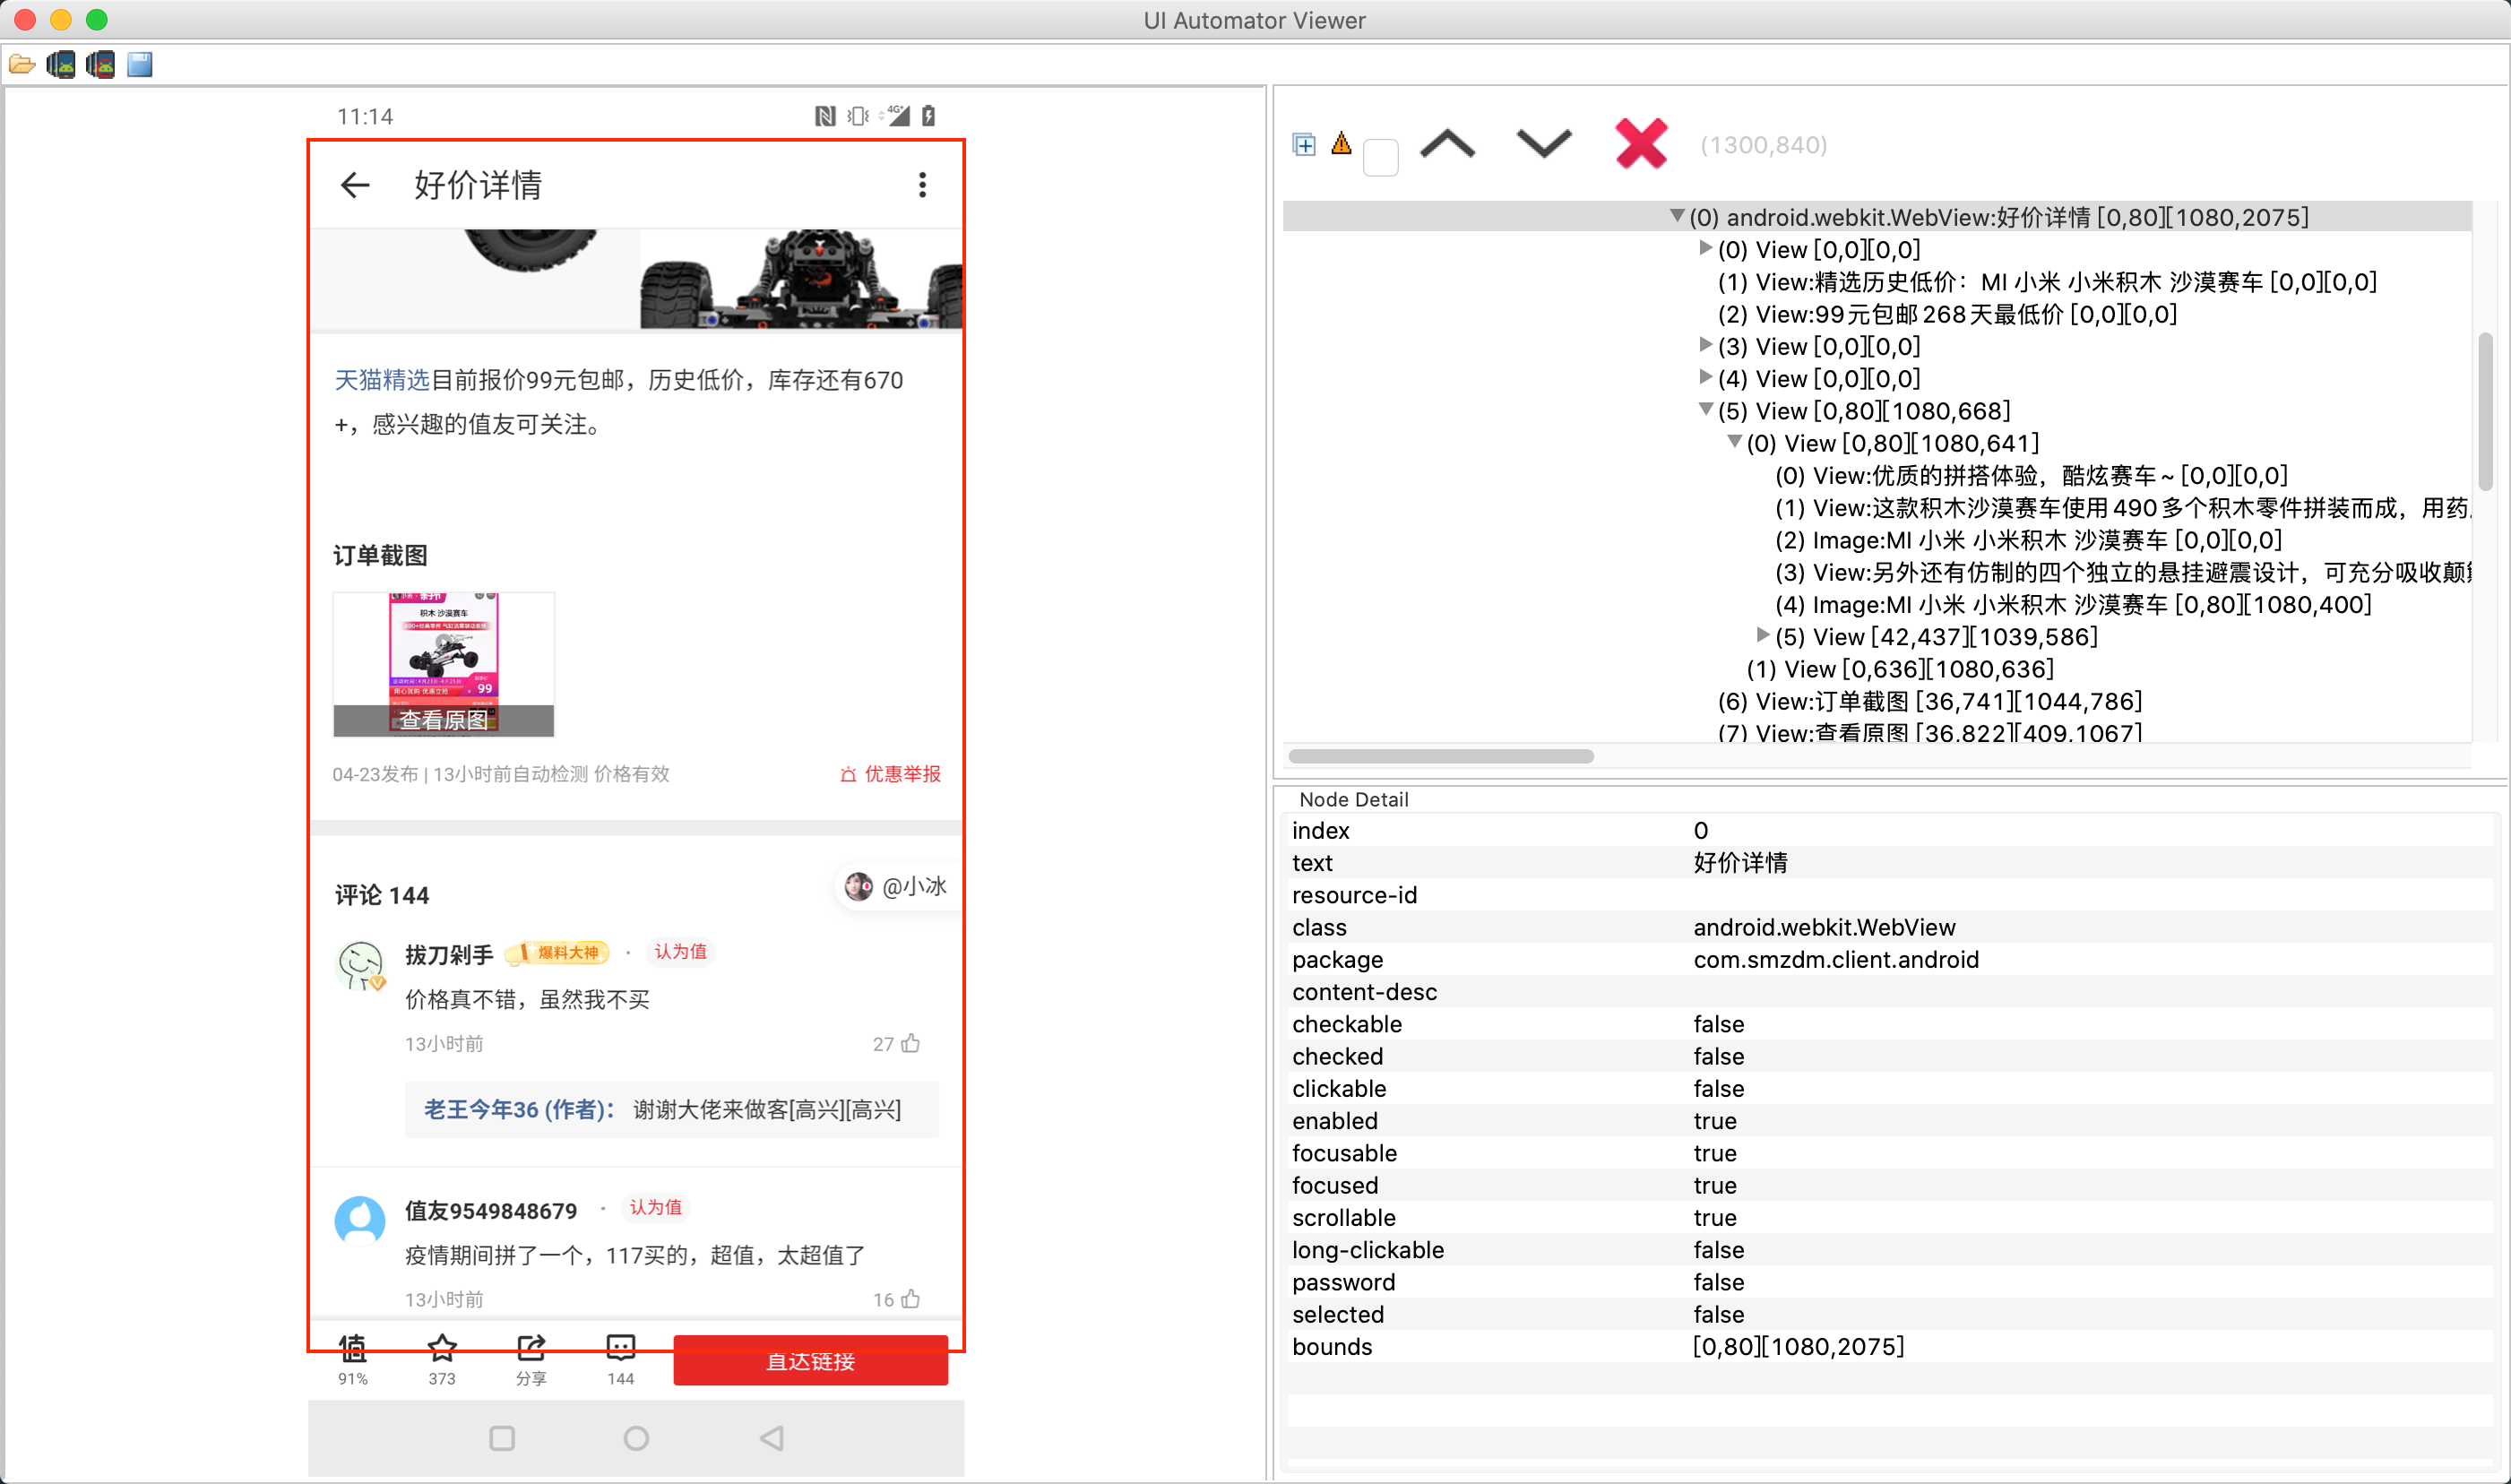Tap username 拔刀剁手
The height and width of the screenshot is (1484, 2511).
pos(449,954)
